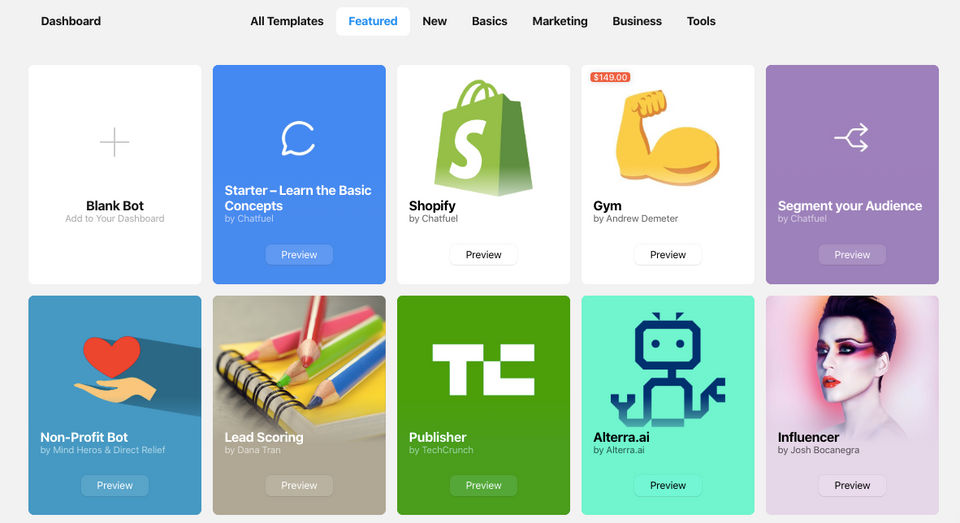
Task: Preview the Gym template
Action: 668,255
